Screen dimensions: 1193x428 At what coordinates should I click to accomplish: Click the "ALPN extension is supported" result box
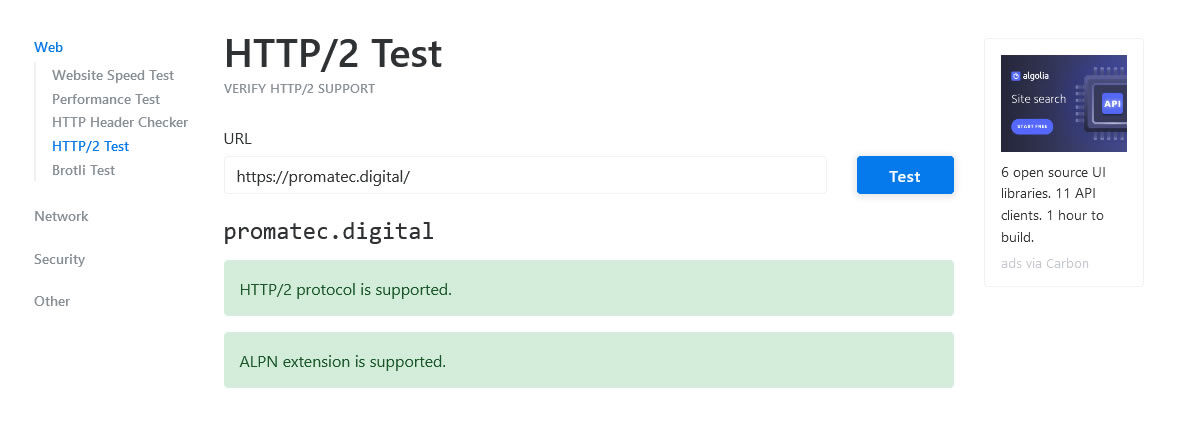588,361
